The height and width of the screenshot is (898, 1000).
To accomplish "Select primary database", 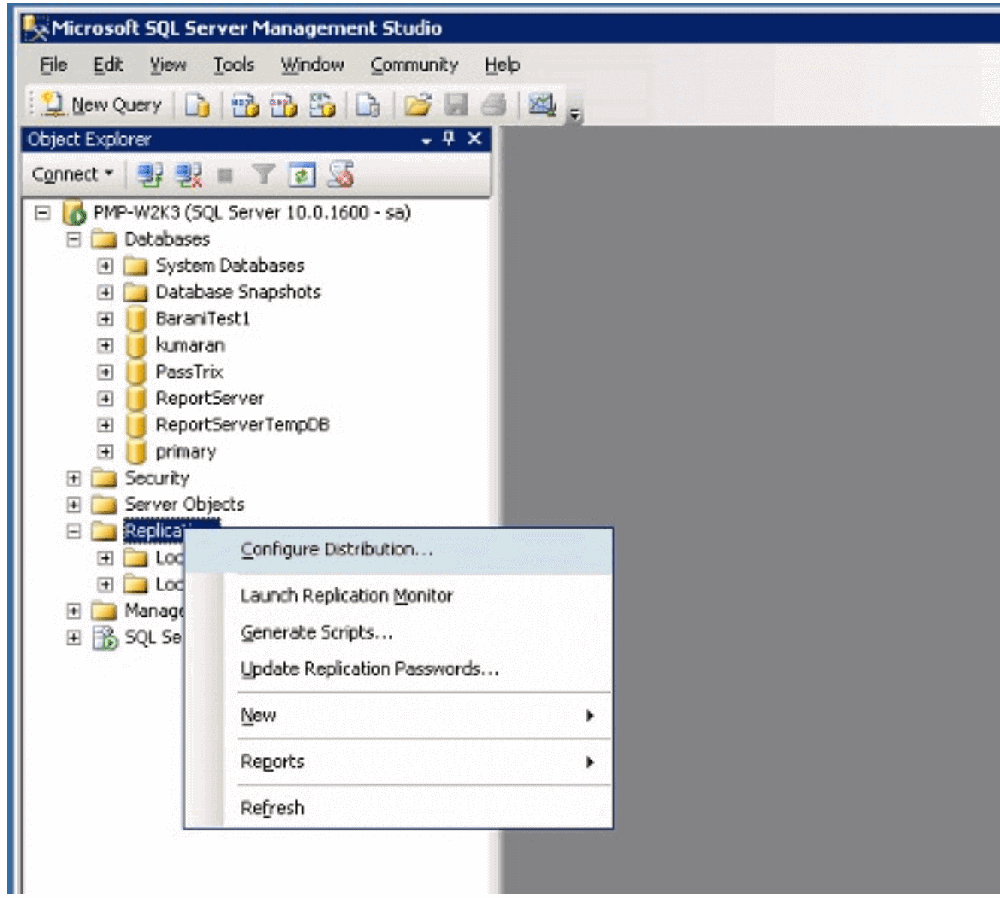I will [186, 452].
